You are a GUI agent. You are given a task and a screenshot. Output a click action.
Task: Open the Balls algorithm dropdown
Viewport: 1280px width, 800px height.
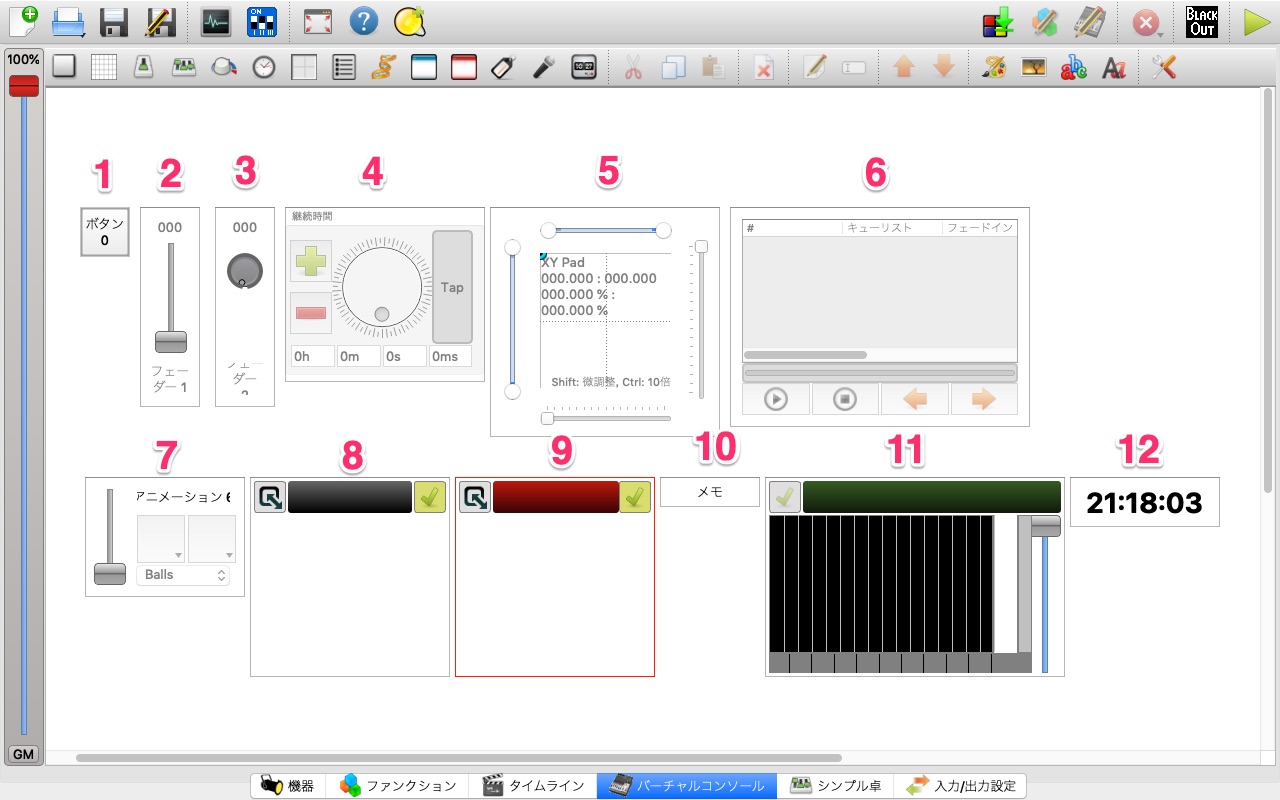point(183,575)
